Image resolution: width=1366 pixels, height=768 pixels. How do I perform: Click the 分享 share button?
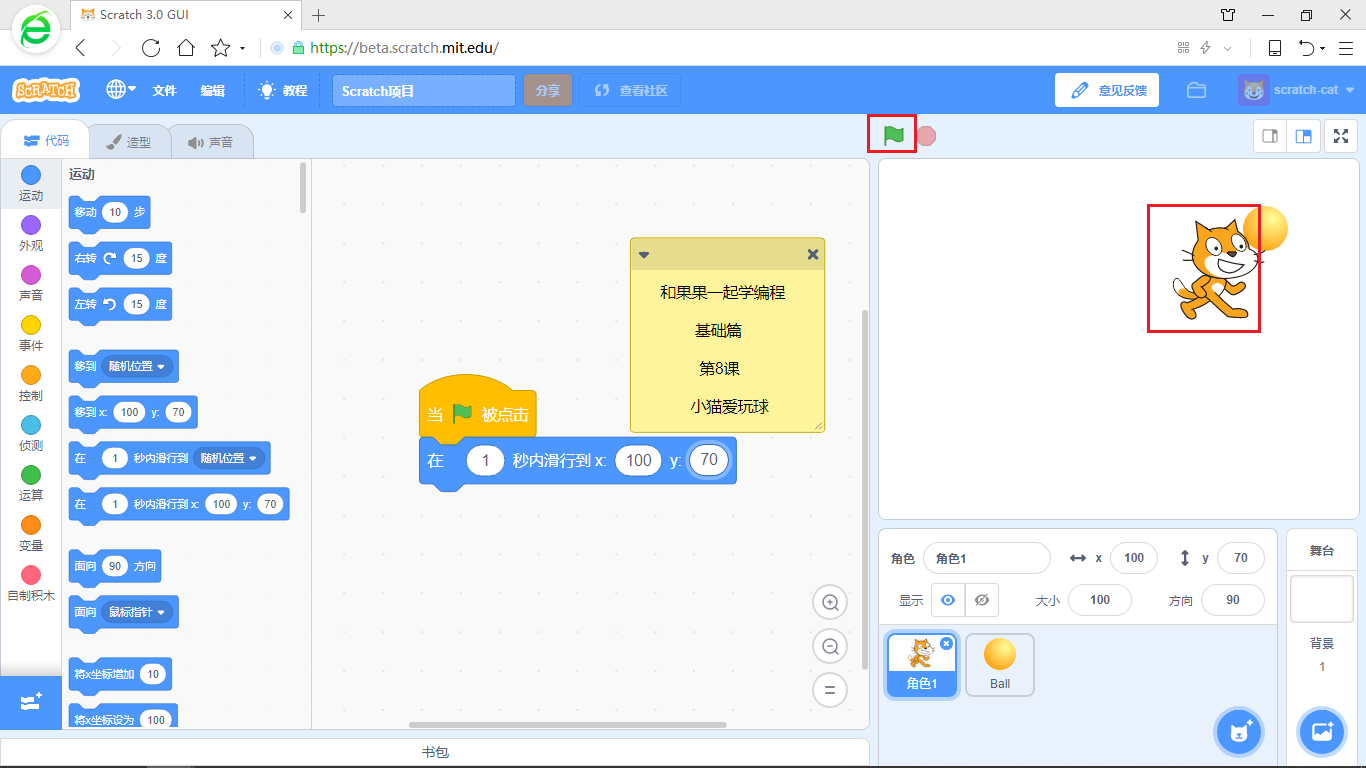pyautogui.click(x=547, y=90)
